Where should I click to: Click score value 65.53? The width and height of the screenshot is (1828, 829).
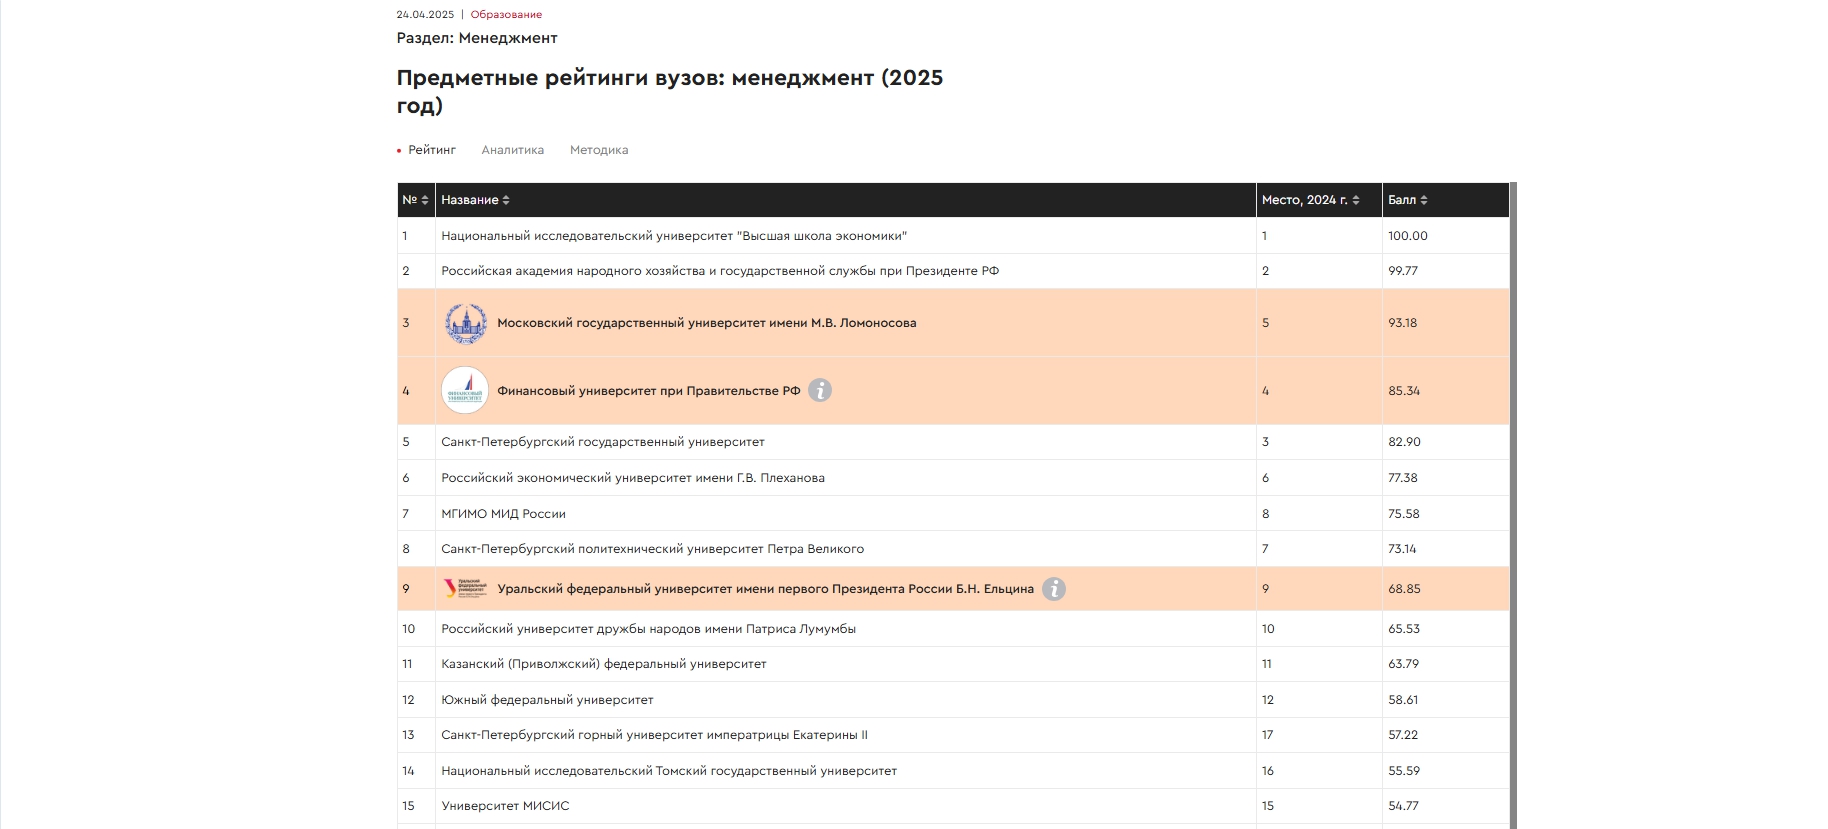[1404, 629]
